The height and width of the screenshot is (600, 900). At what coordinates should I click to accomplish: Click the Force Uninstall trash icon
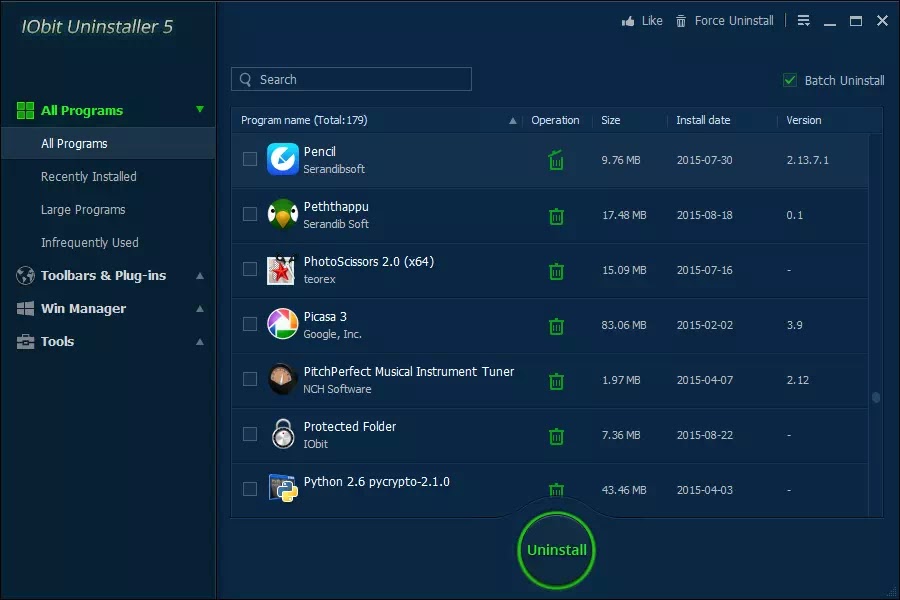click(x=681, y=21)
